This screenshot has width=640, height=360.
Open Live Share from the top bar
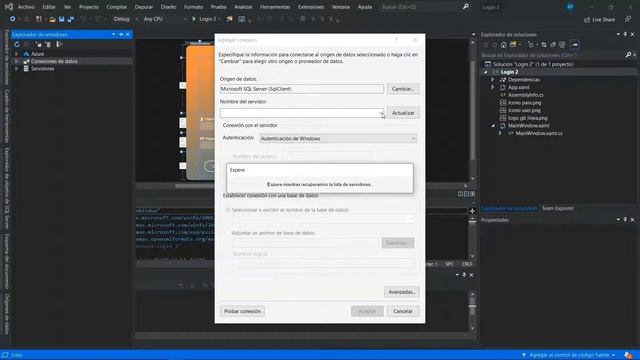tap(599, 19)
